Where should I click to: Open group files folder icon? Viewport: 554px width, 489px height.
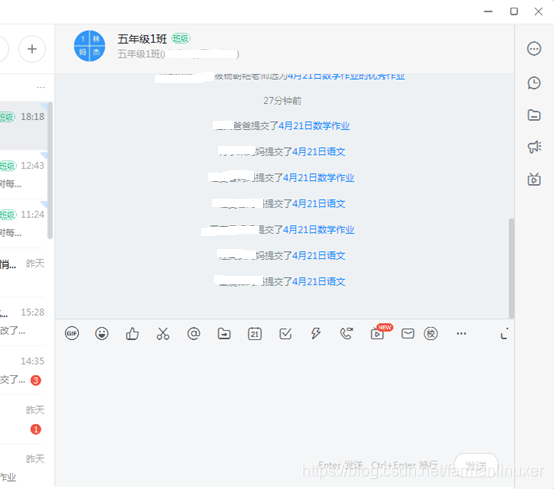point(534,115)
